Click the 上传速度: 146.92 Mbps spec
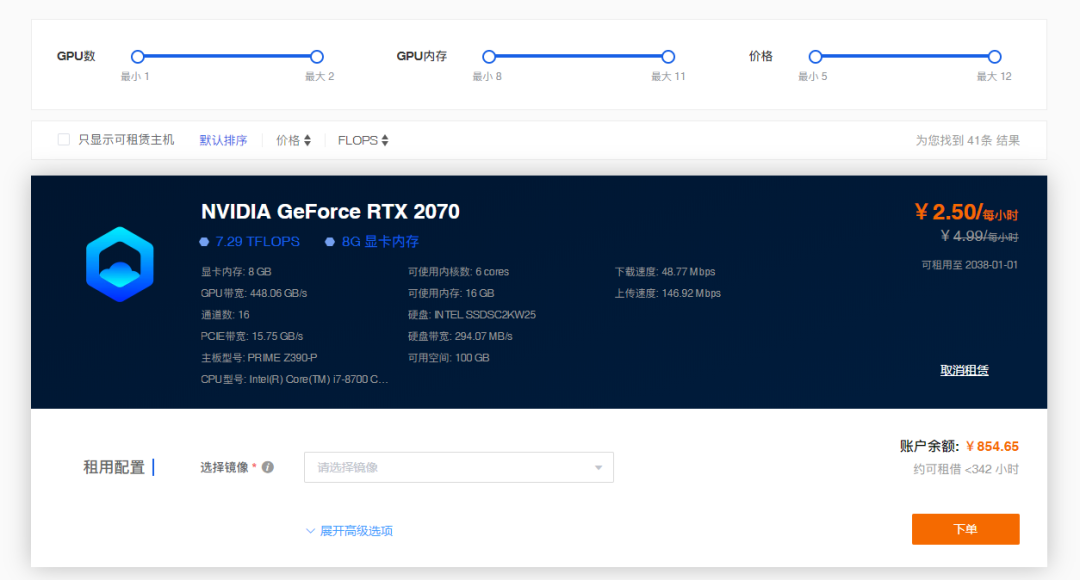The image size is (1080, 580). [668, 293]
